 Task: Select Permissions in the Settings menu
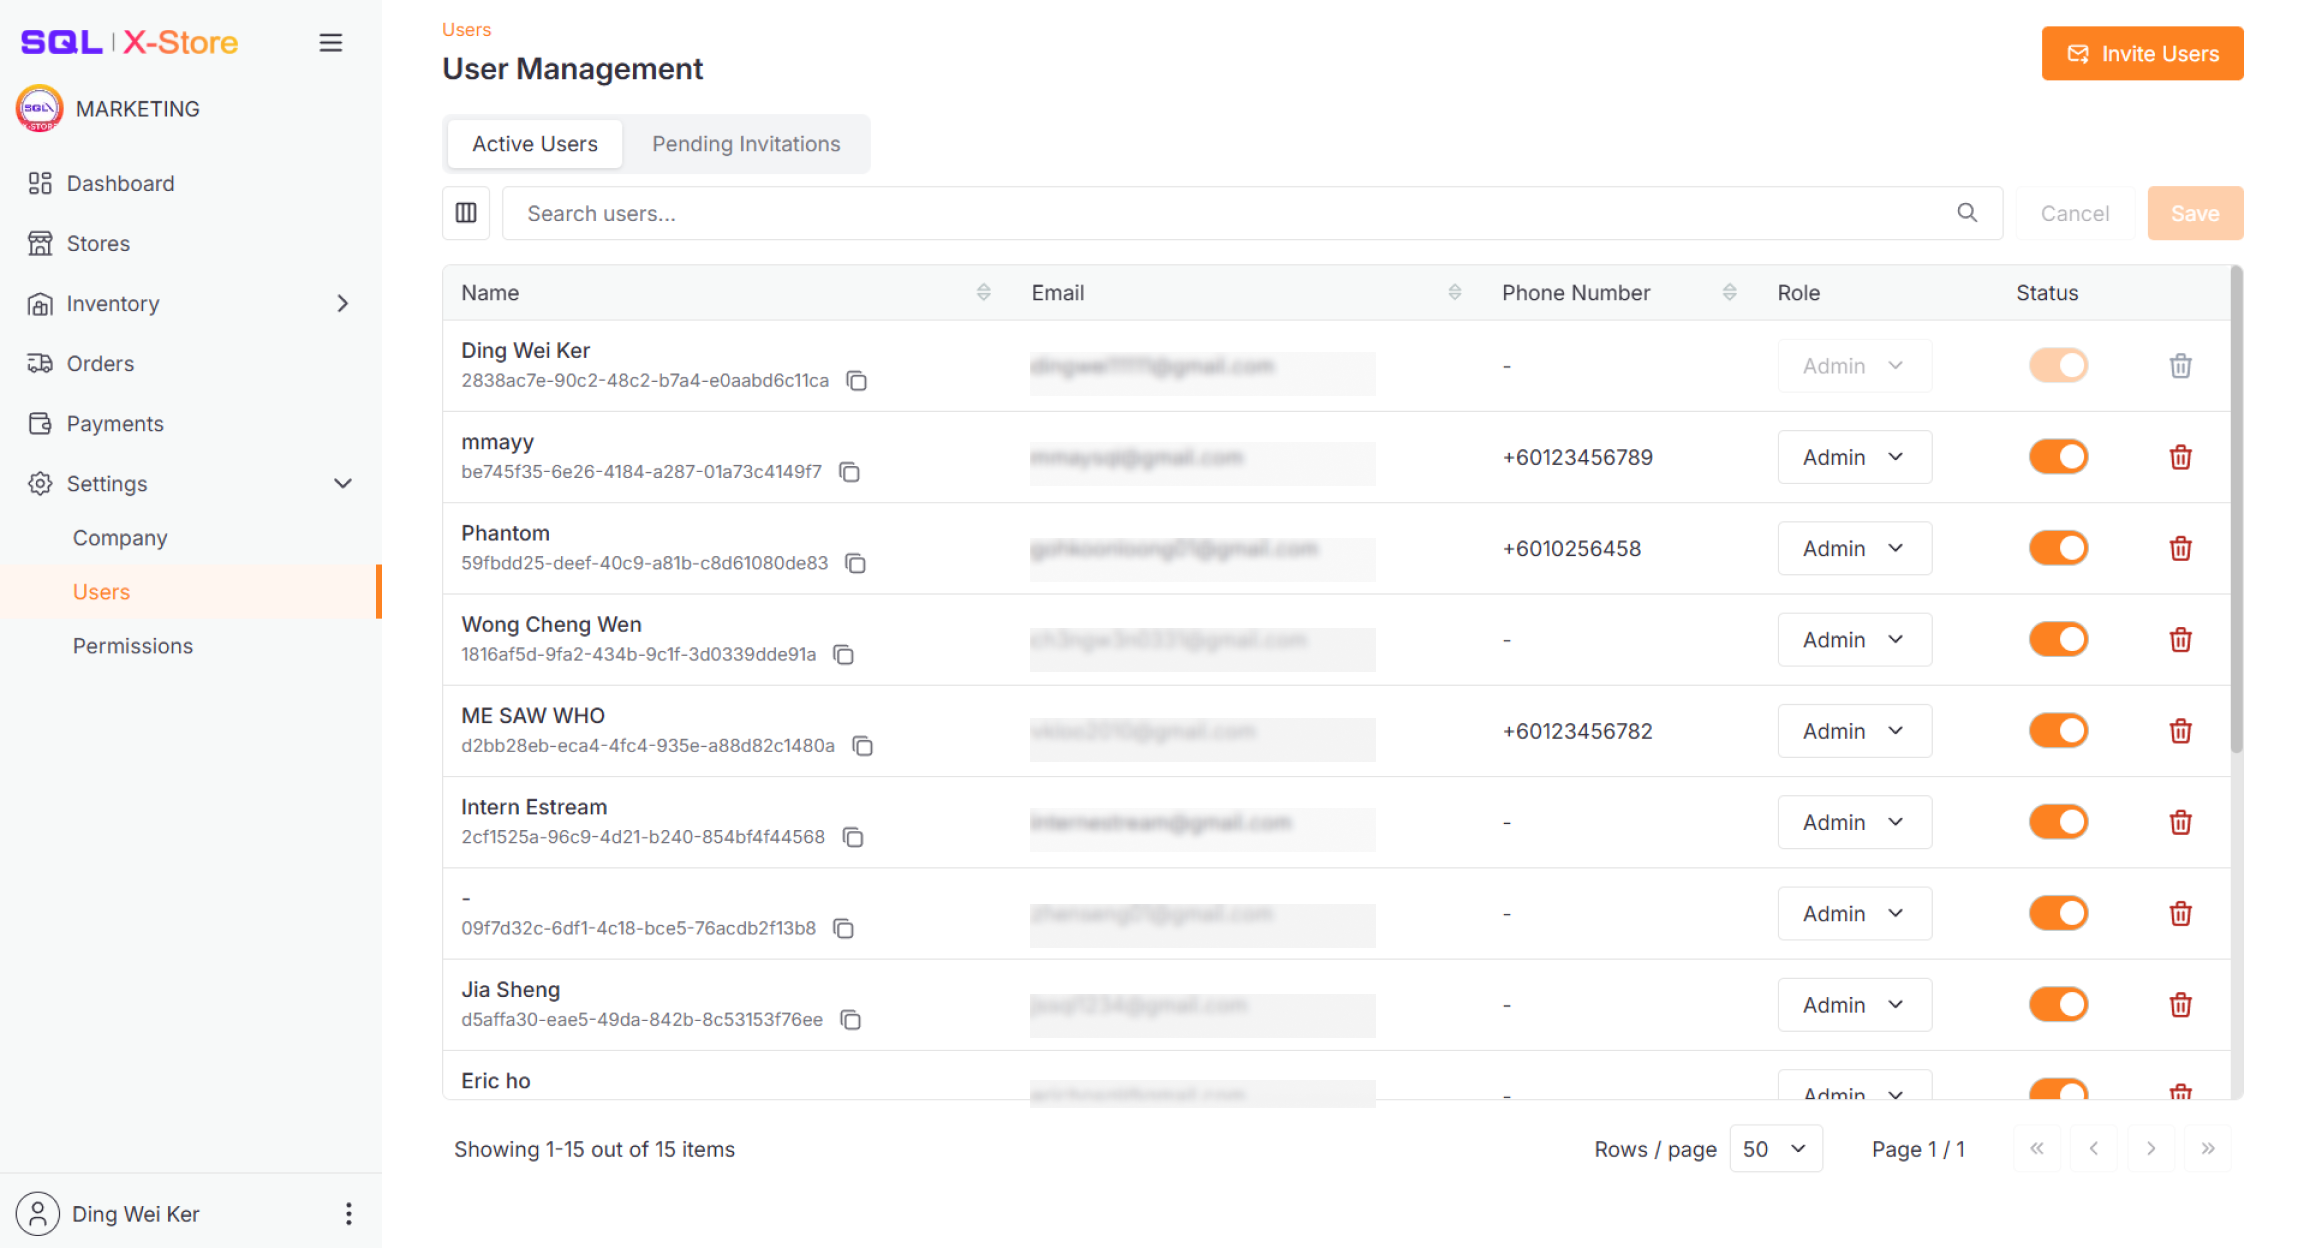point(132,645)
